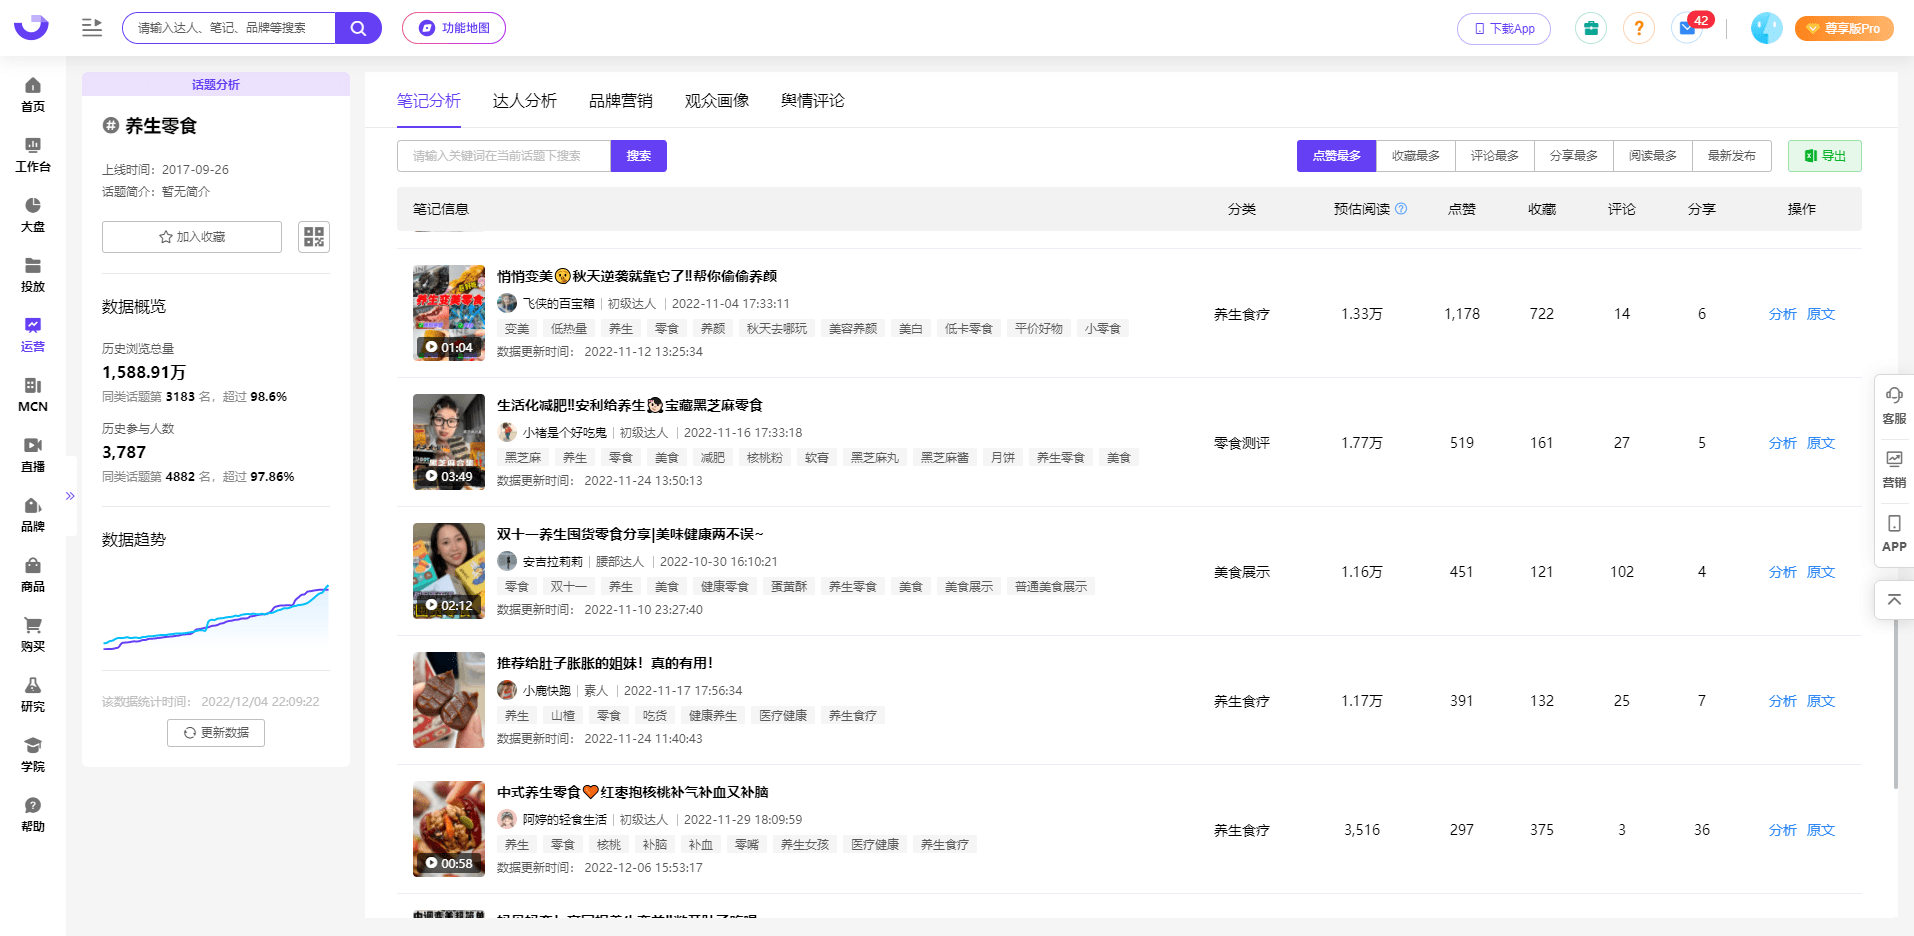Click 原文 link for 推荐给肚子胀胀的姐妹 note
Image resolution: width=1914 pixels, height=936 pixels.
pos(1821,701)
